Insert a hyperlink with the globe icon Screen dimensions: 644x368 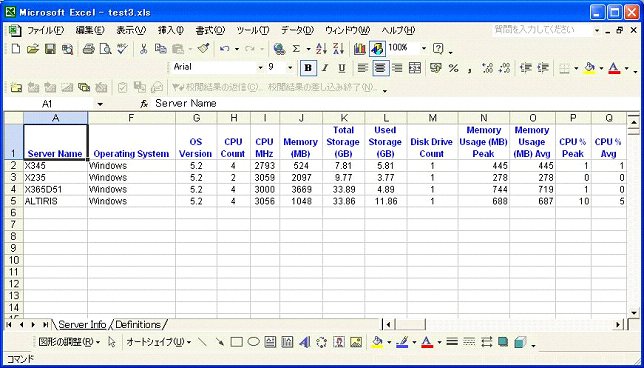coord(279,49)
